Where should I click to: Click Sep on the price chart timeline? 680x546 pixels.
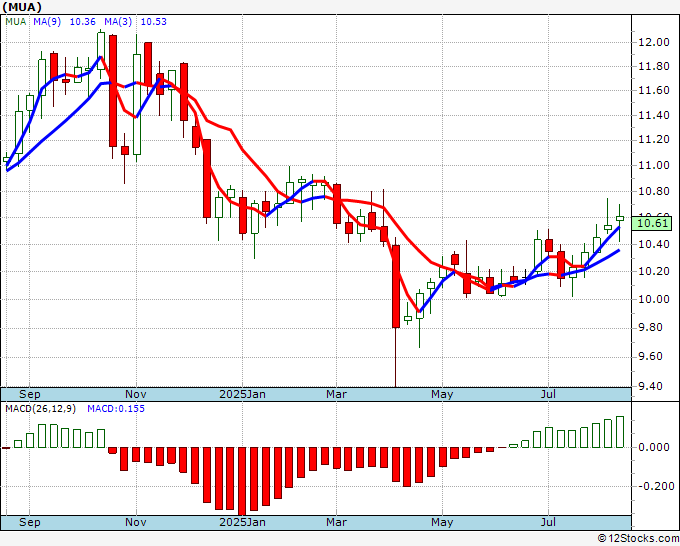[x=29, y=394]
